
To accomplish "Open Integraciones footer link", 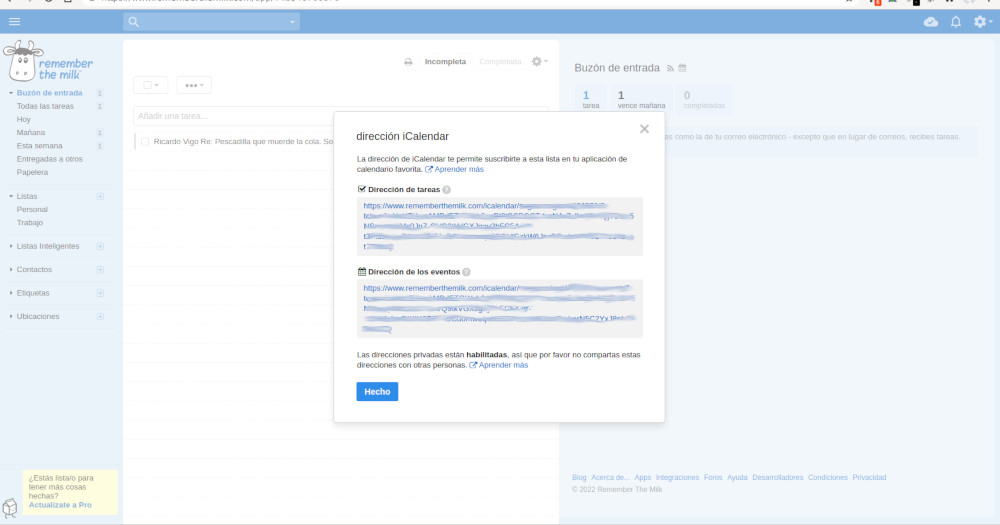I will point(677,478).
